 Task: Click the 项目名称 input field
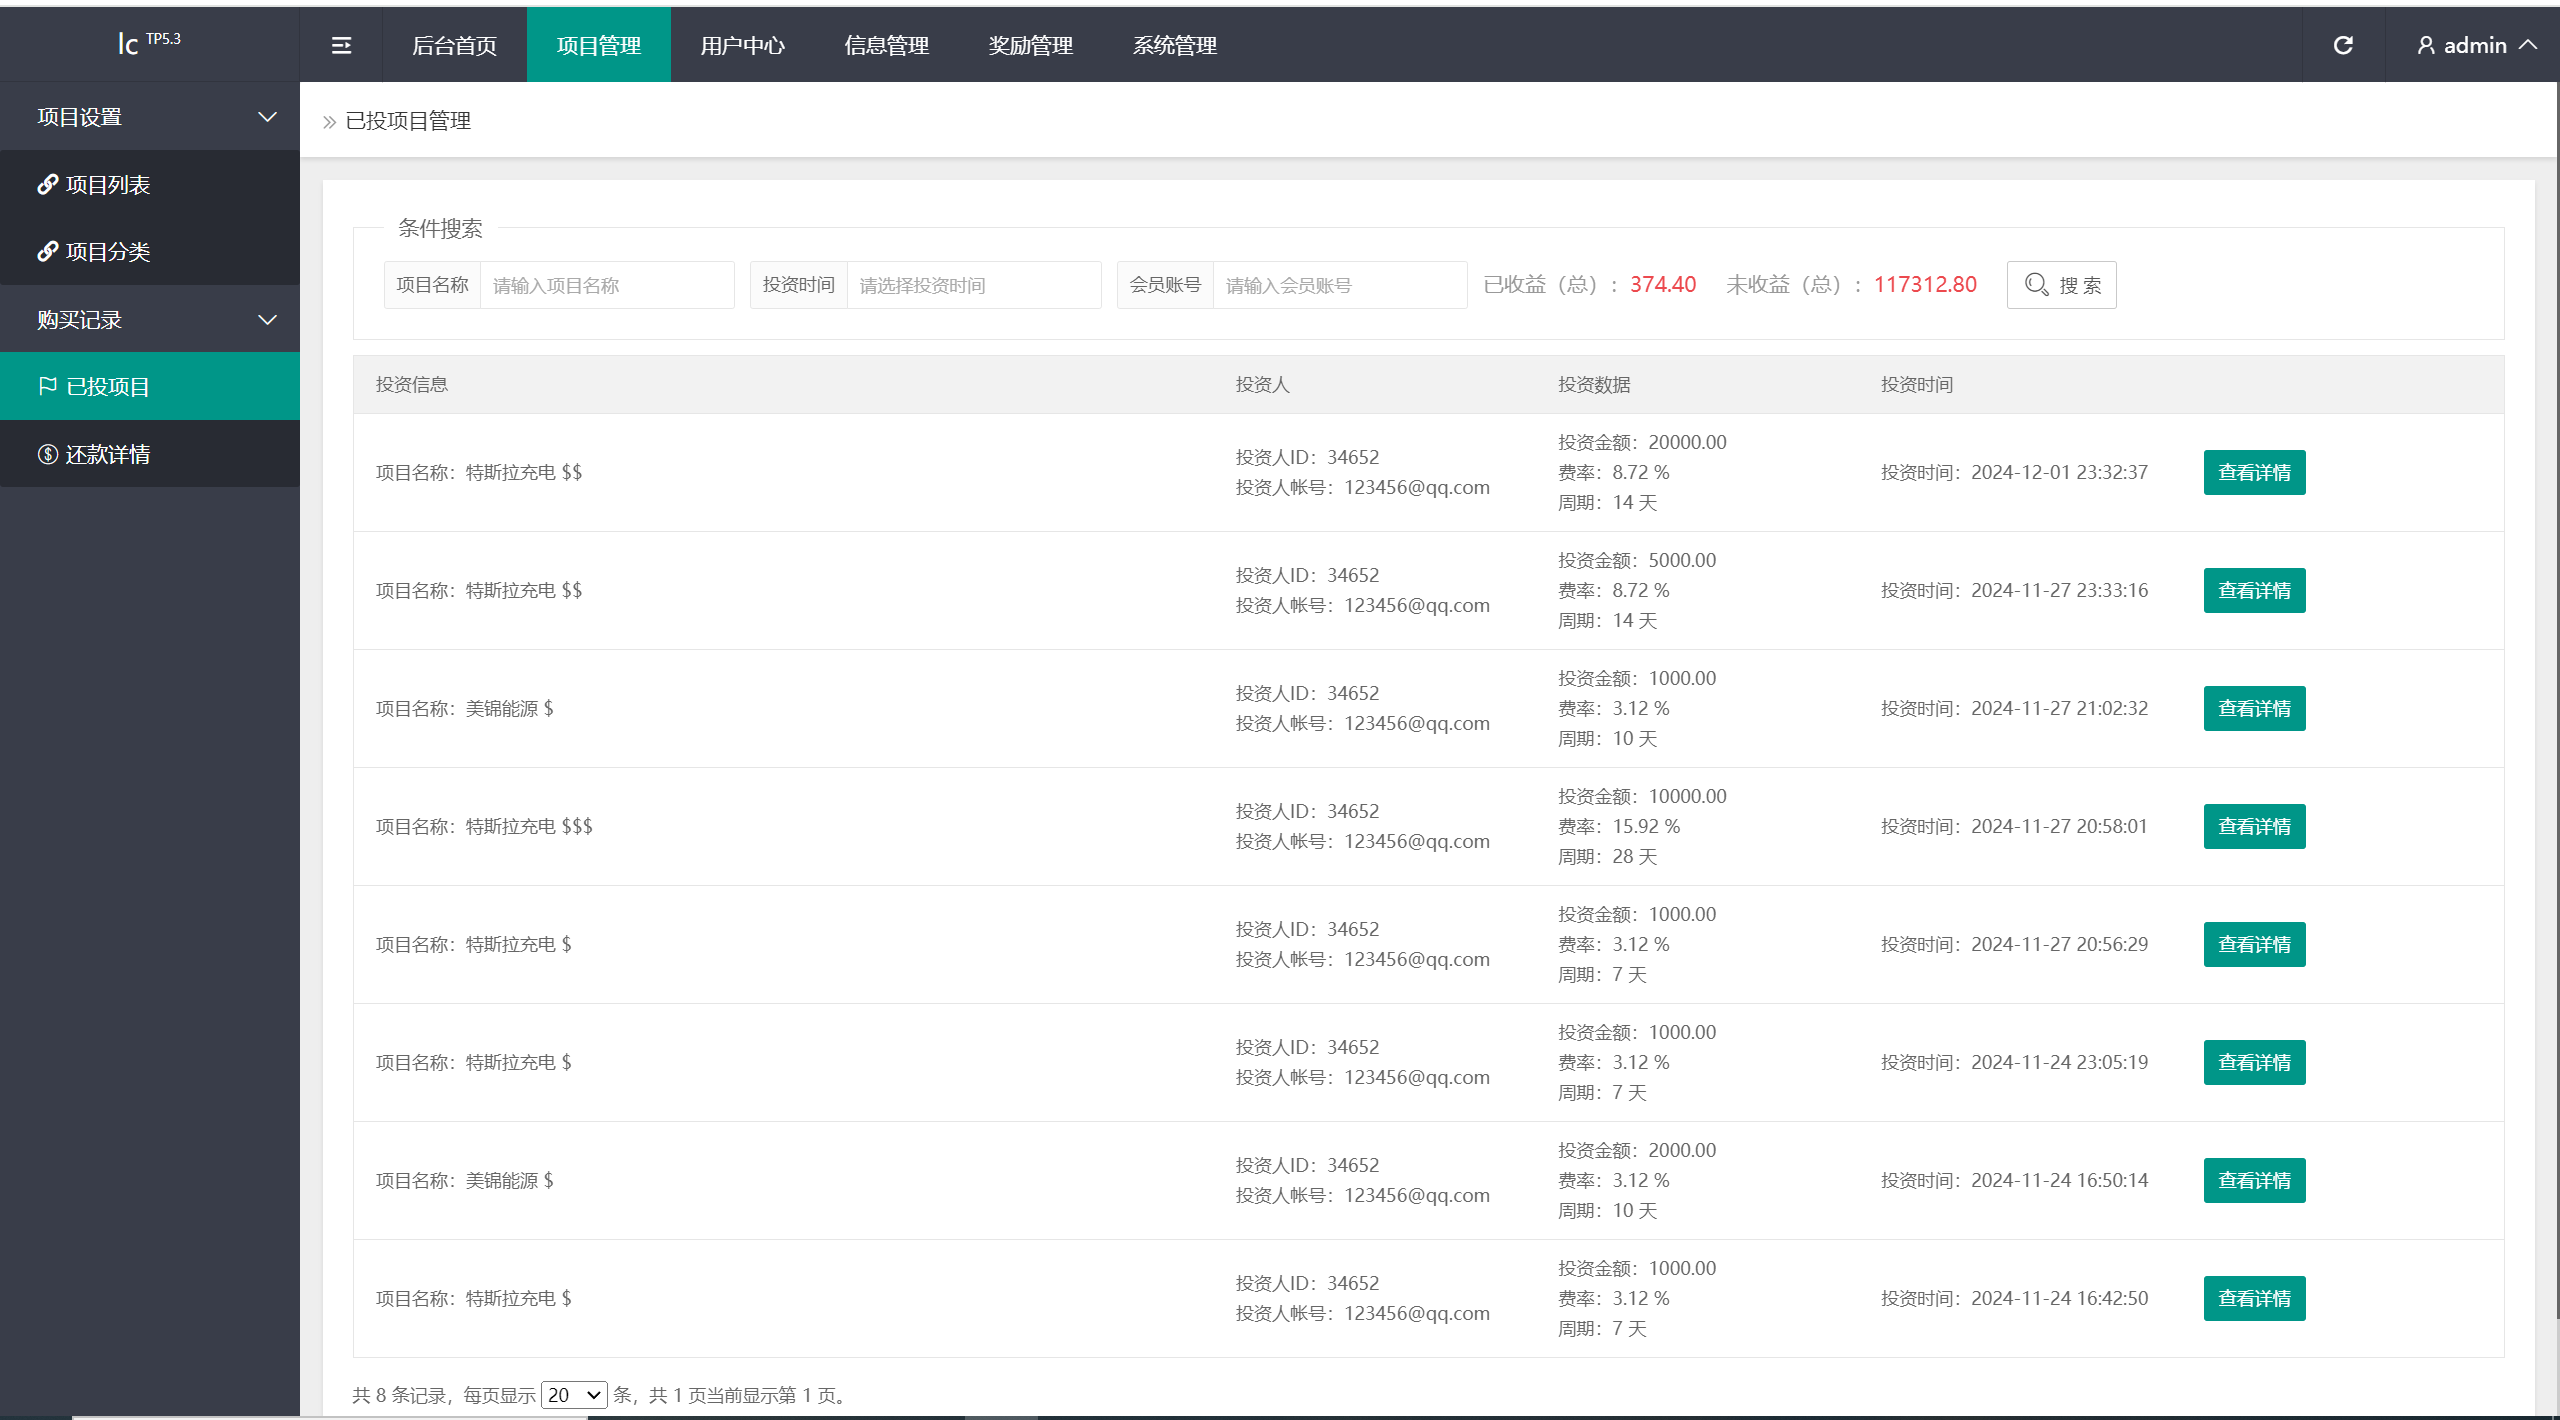[x=603, y=283]
